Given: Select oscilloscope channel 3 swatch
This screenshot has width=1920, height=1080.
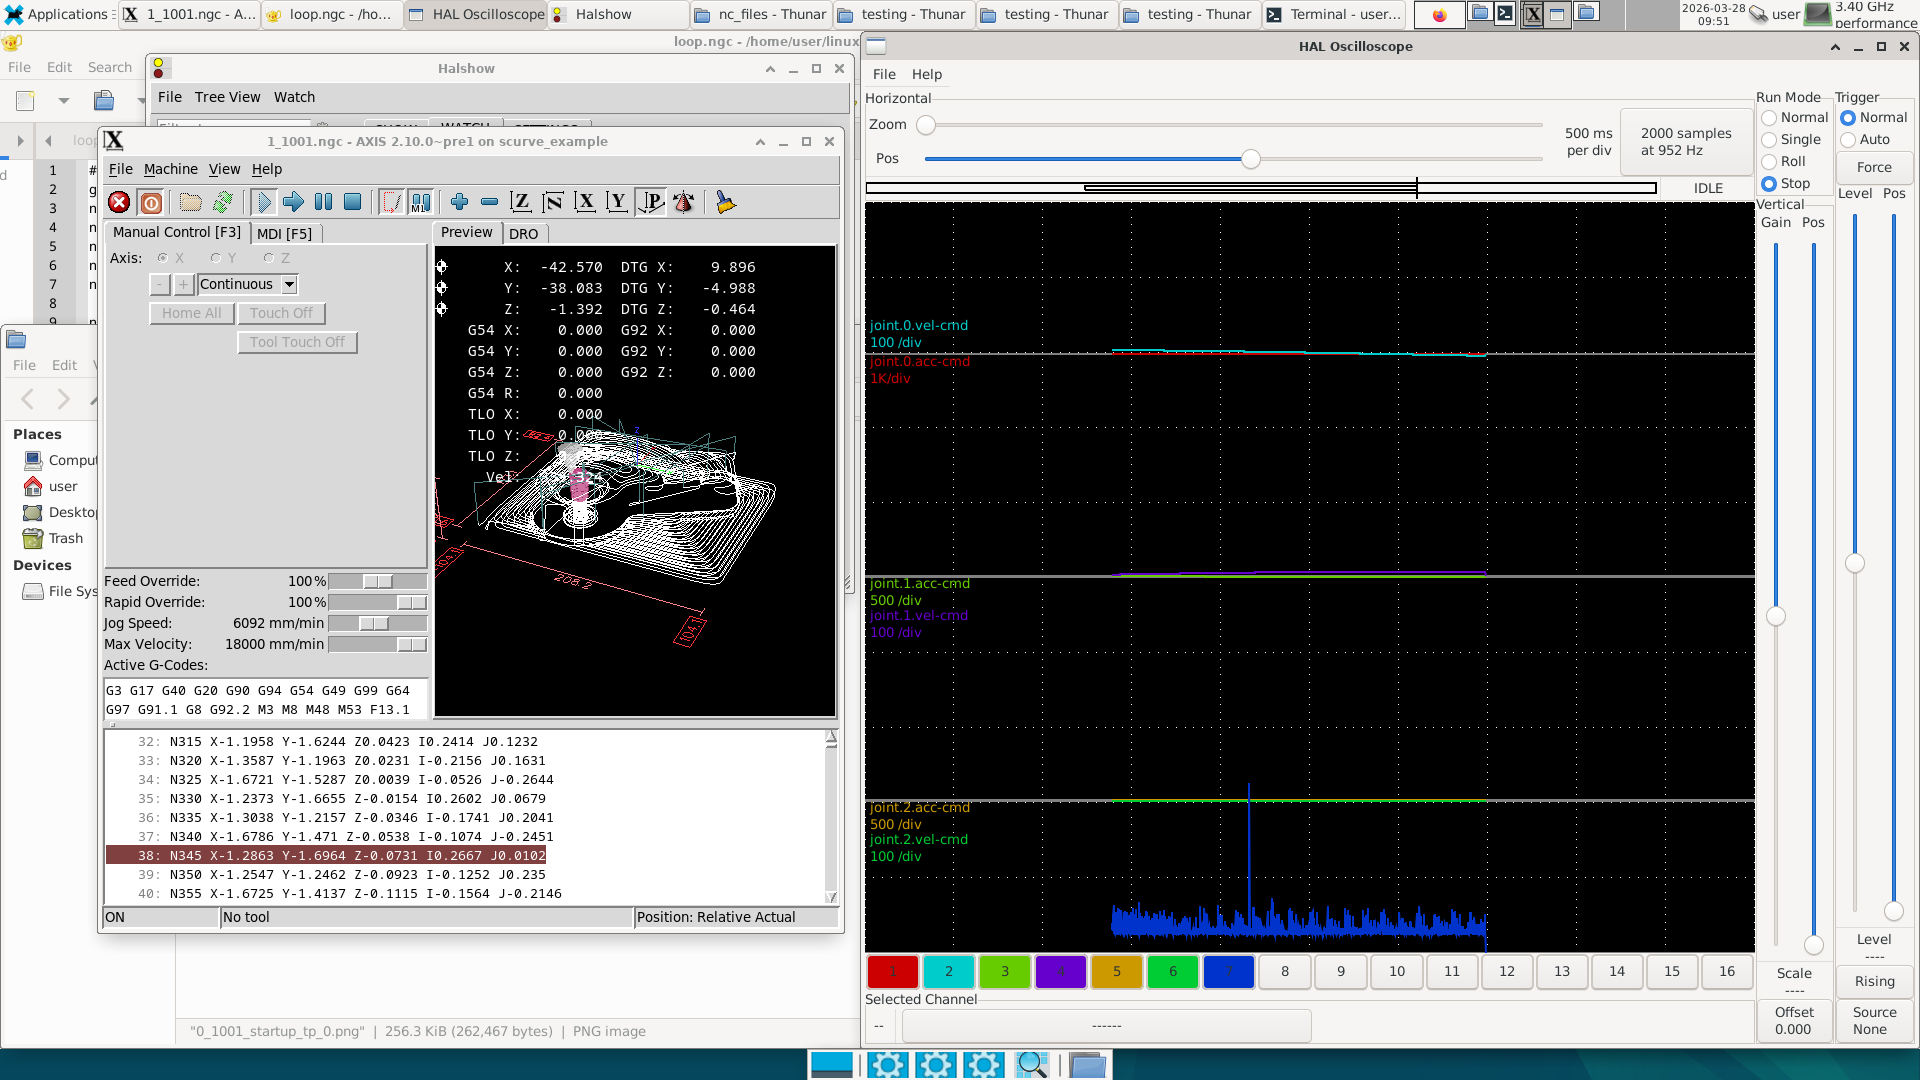Looking at the screenshot, I should (x=1004, y=971).
